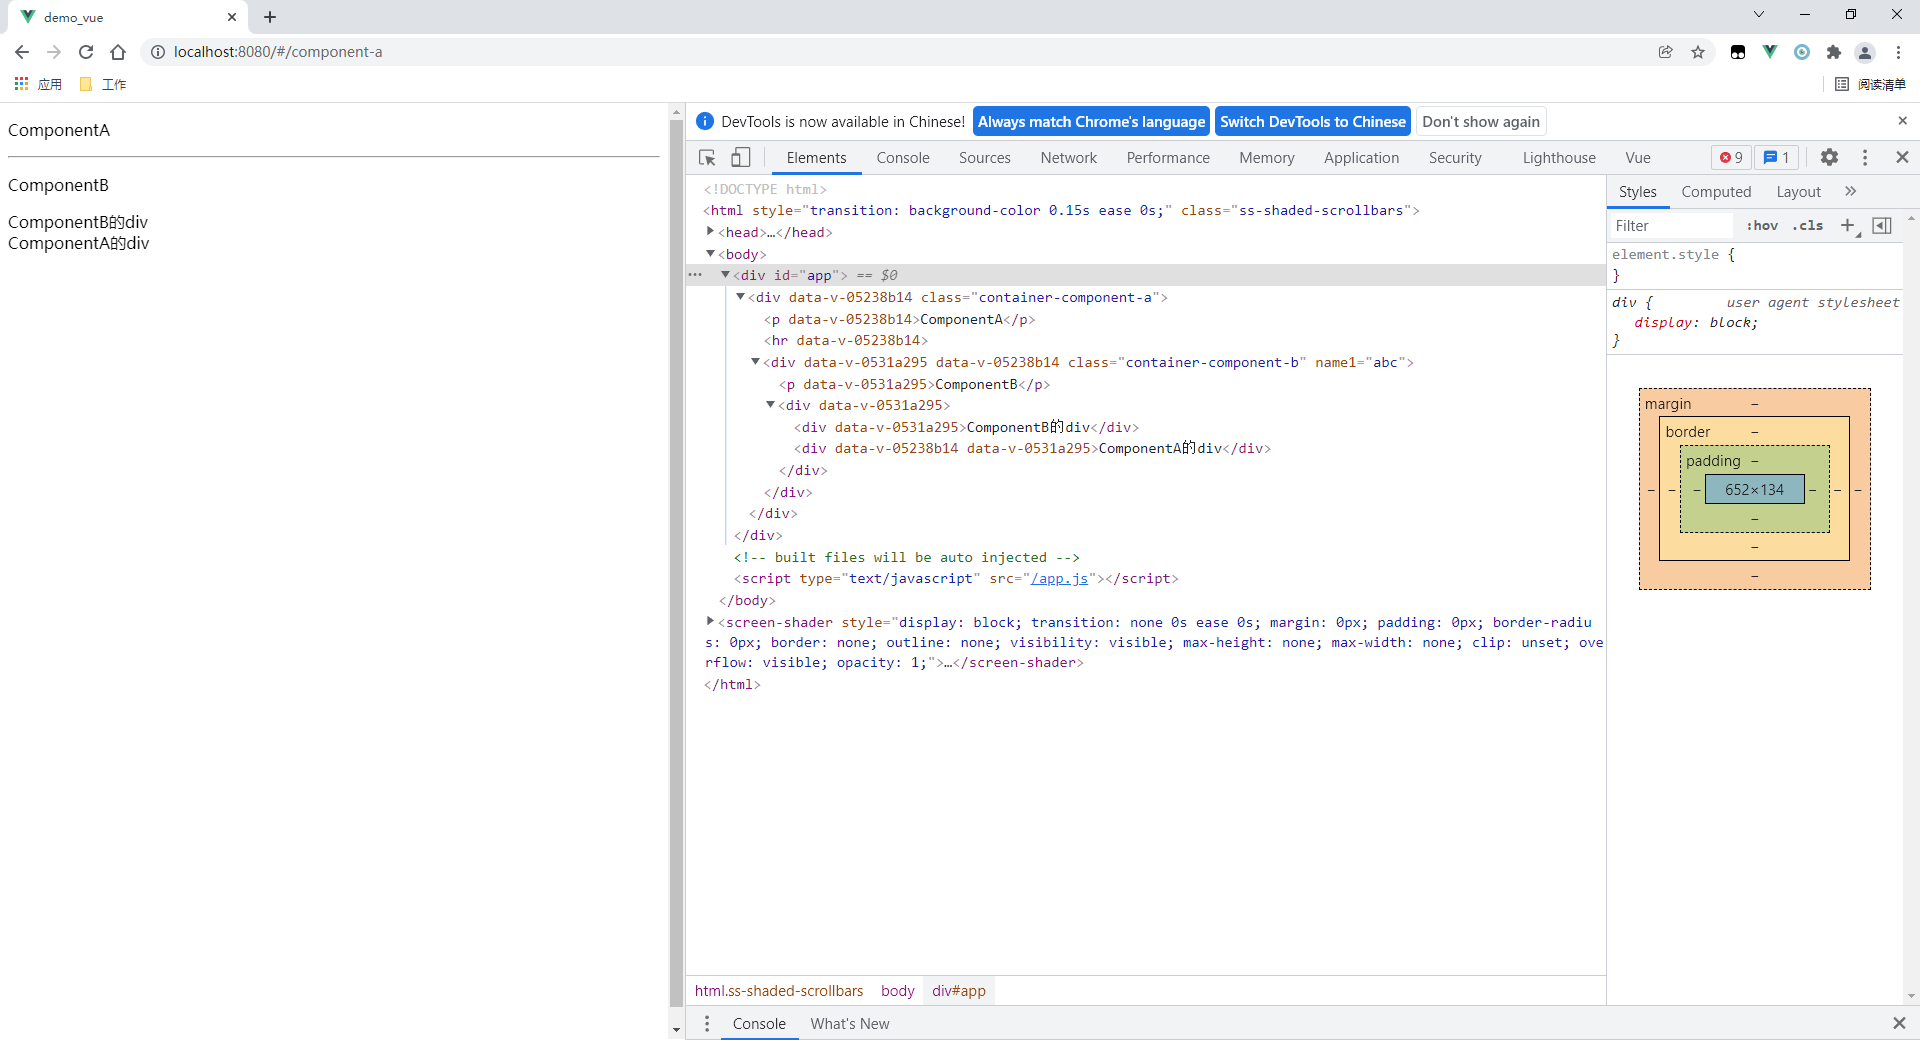1920x1040 pixels.
Task: Close the DevTools panel
Action: 1902,157
